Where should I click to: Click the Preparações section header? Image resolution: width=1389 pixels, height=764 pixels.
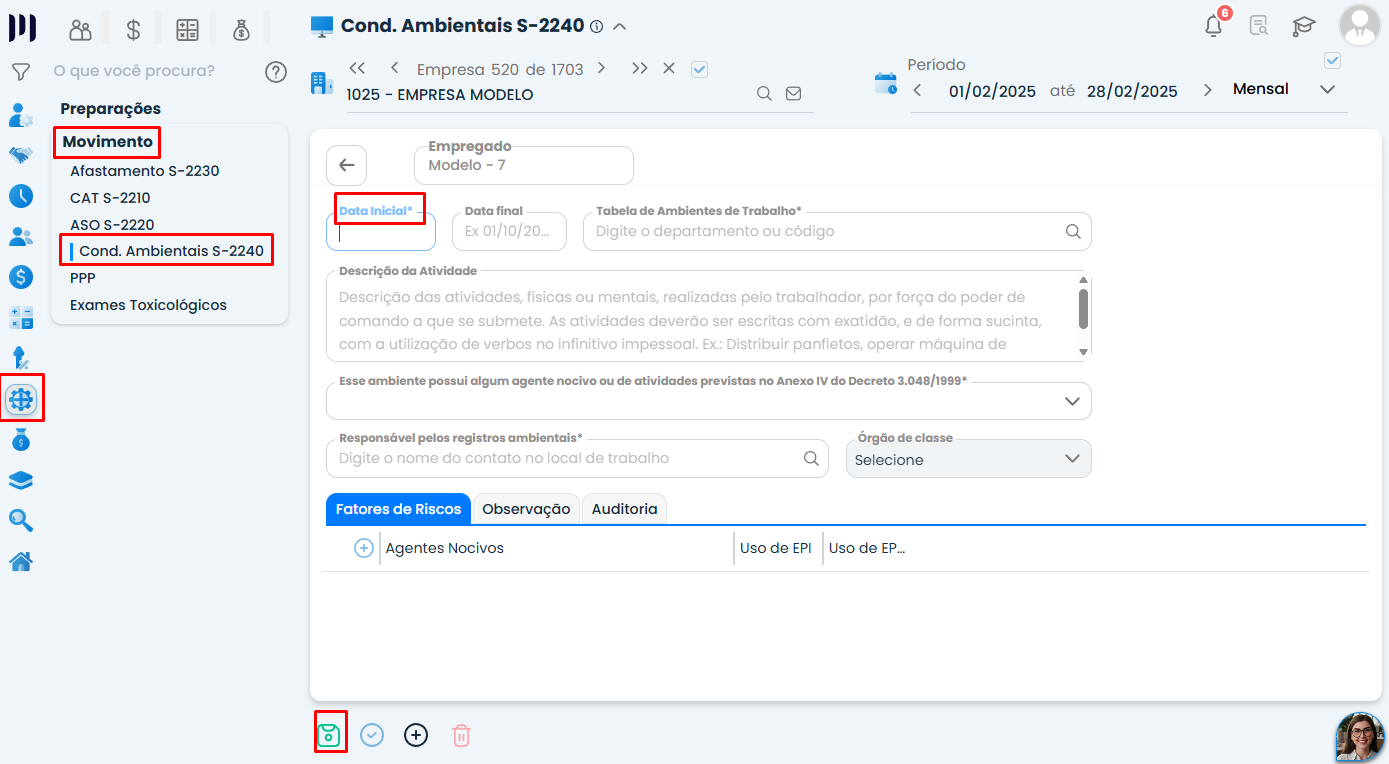pyautogui.click(x=110, y=108)
